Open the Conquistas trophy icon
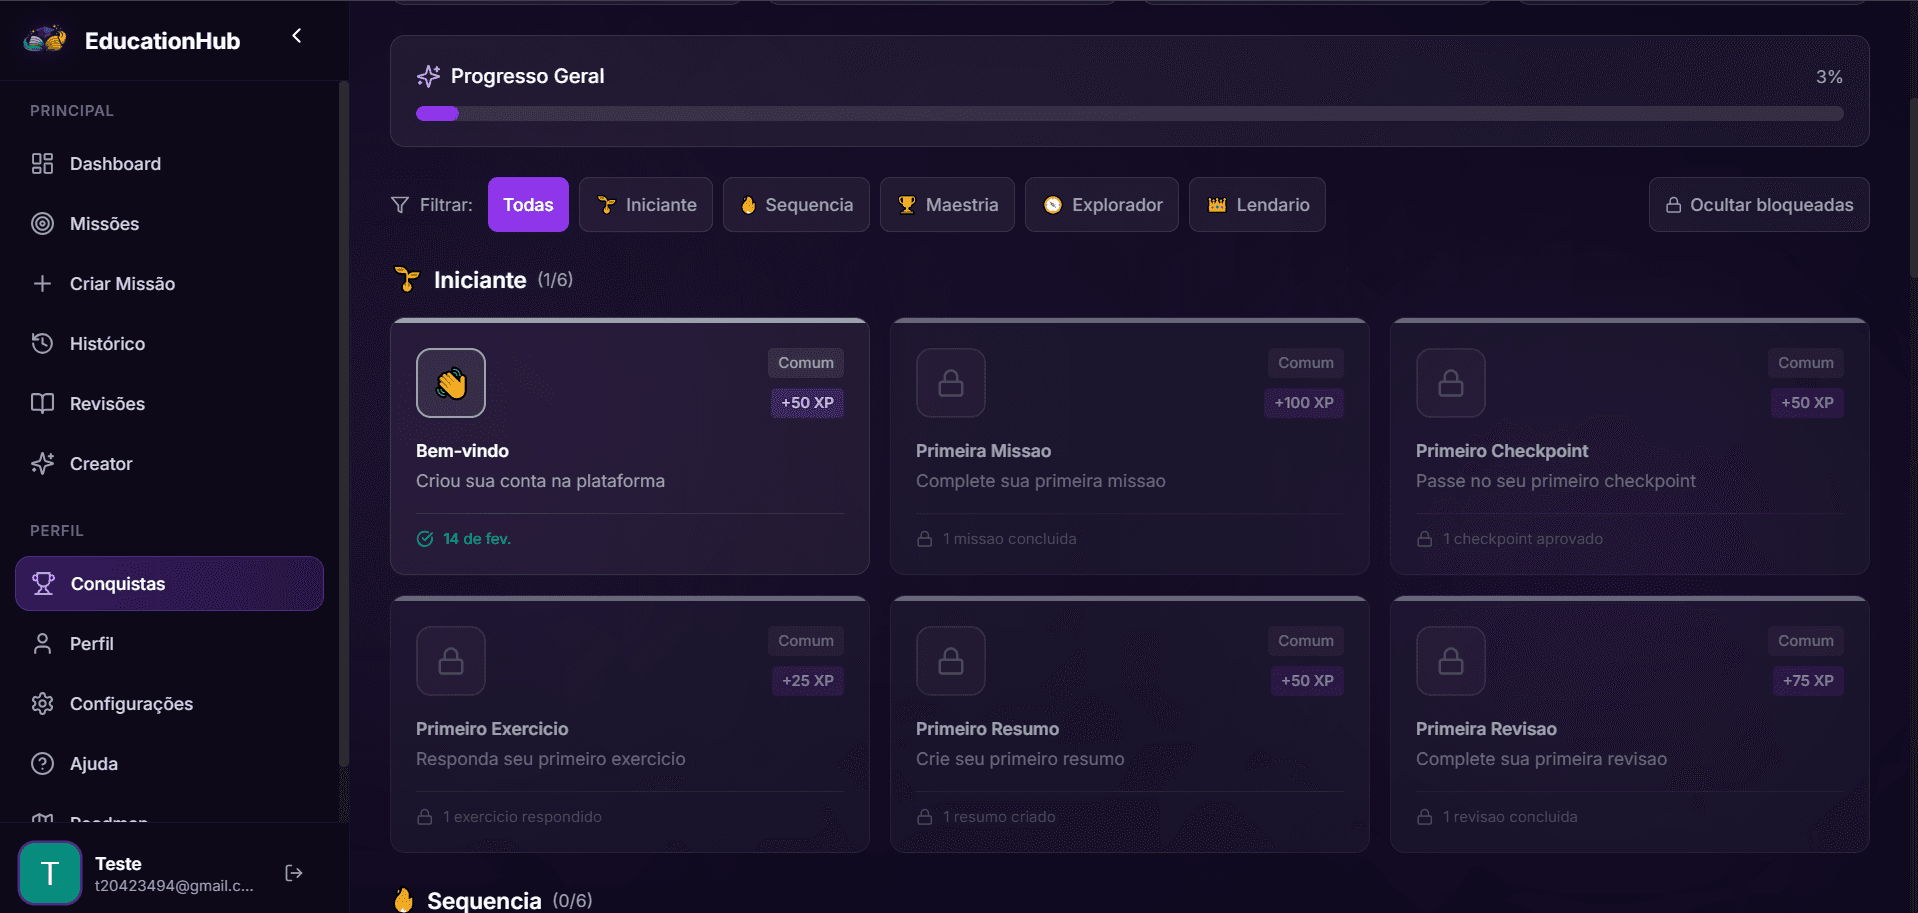Screen dimensions: 1918x913 [42, 583]
